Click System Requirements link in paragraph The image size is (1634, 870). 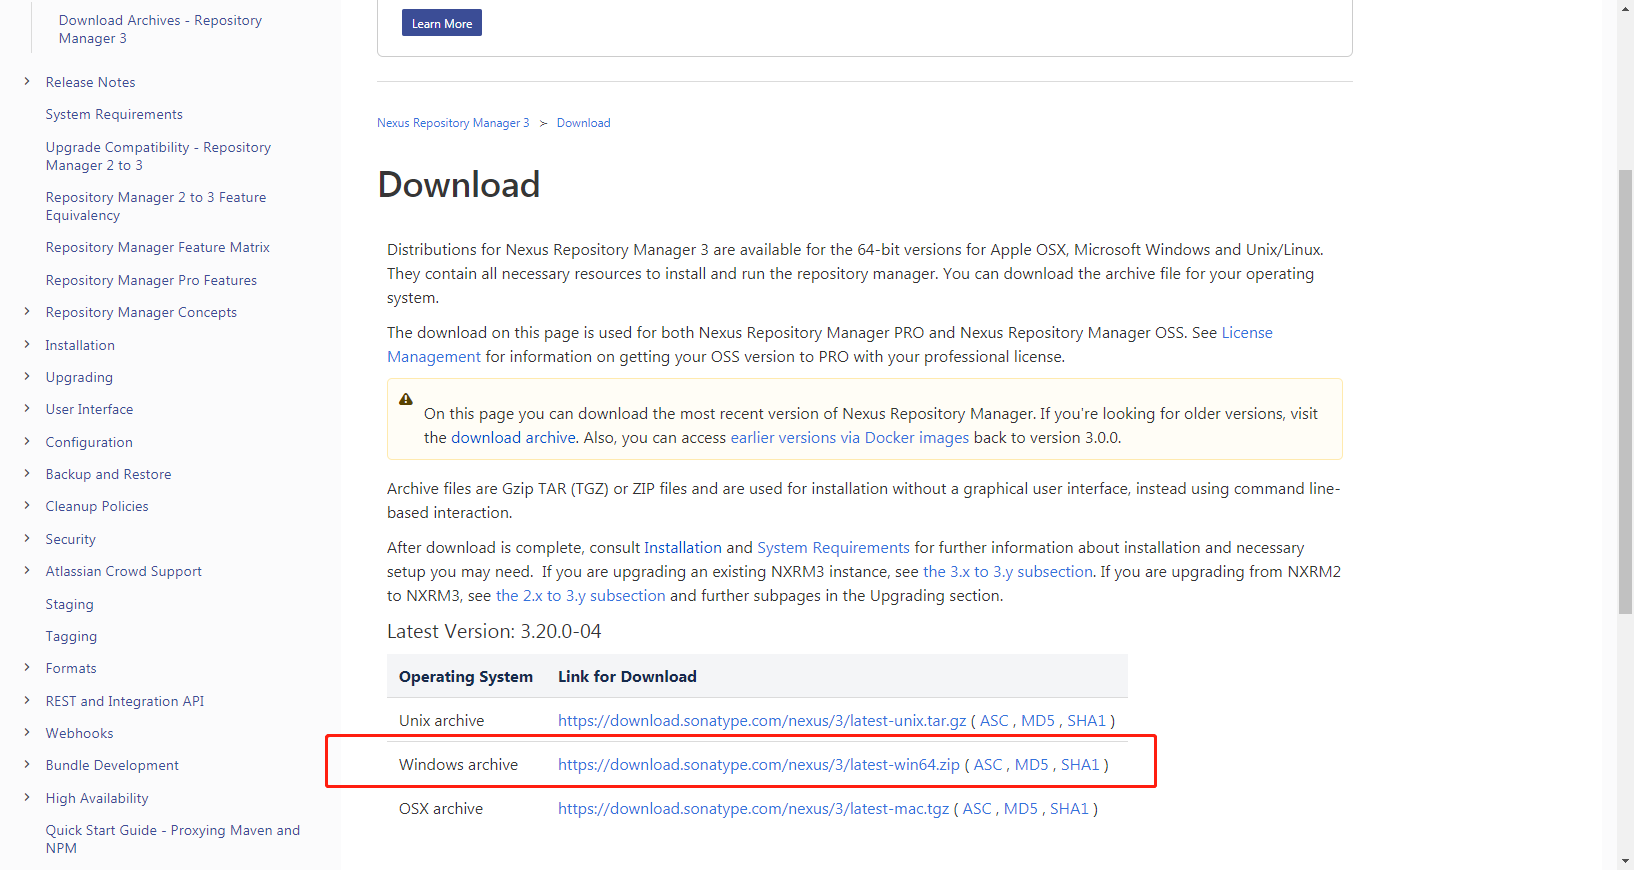click(833, 548)
